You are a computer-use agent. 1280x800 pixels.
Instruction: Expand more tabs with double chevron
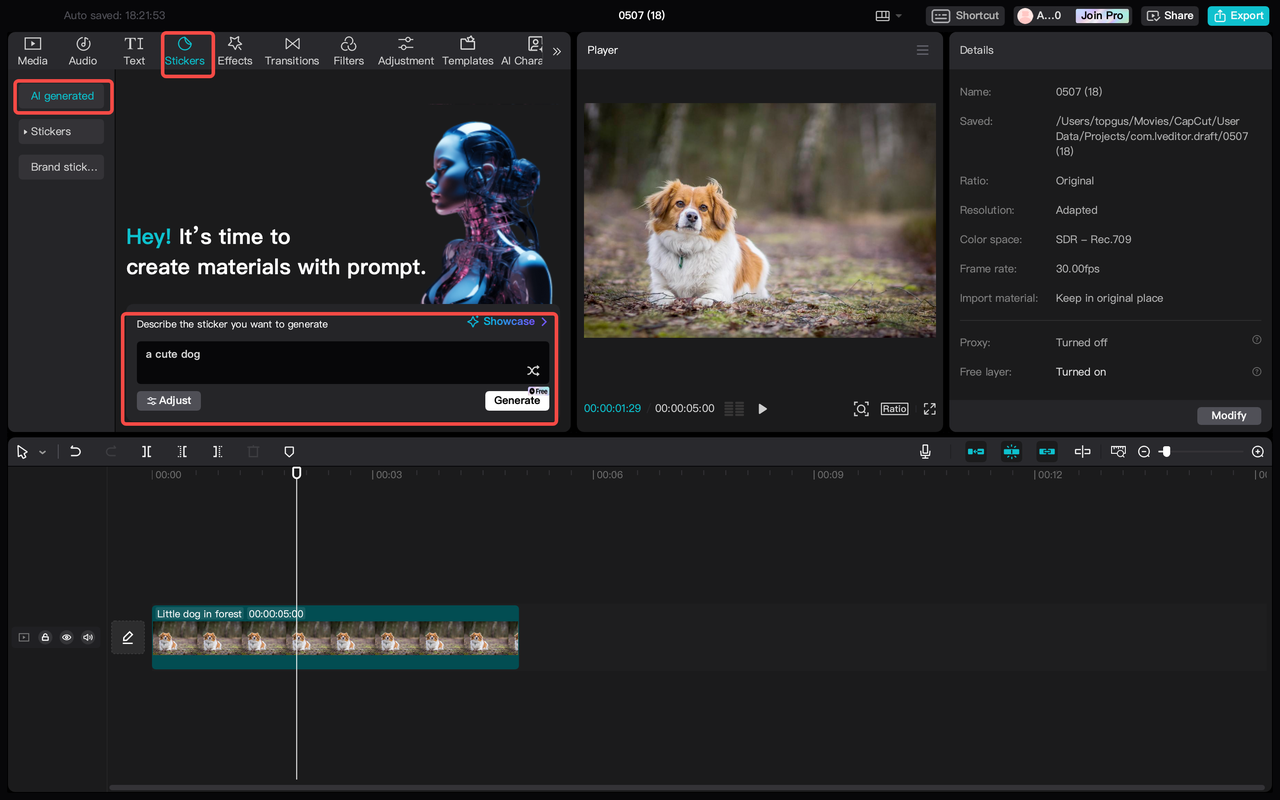(x=557, y=51)
